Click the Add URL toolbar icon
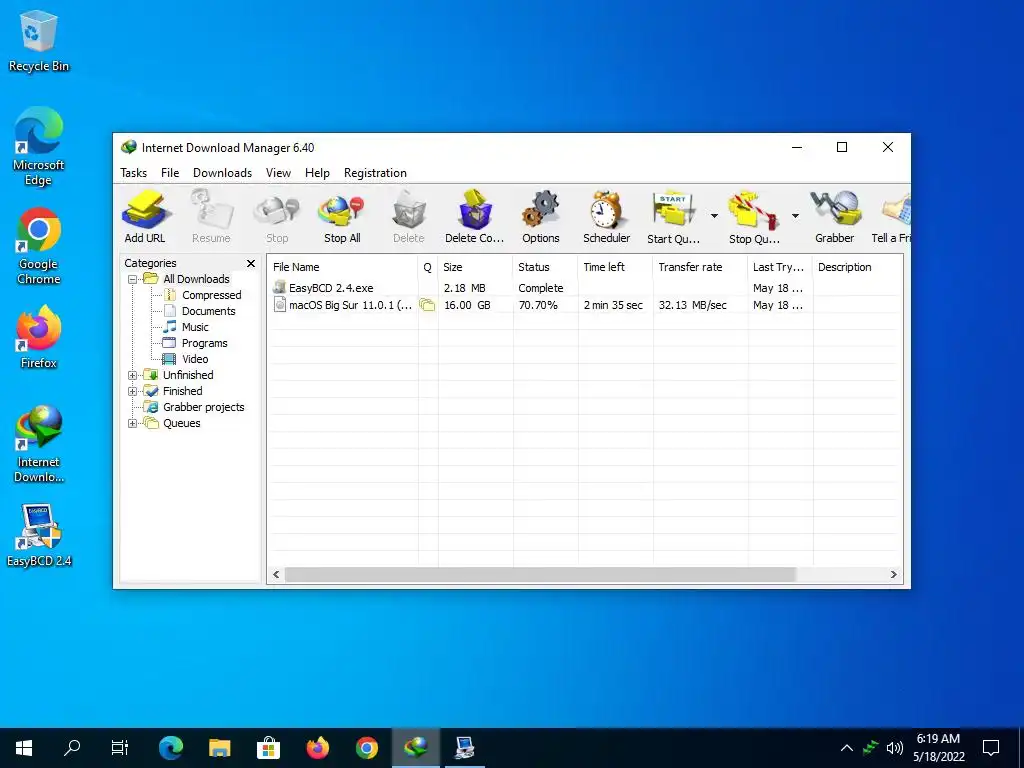The image size is (1024, 768). pos(145,217)
